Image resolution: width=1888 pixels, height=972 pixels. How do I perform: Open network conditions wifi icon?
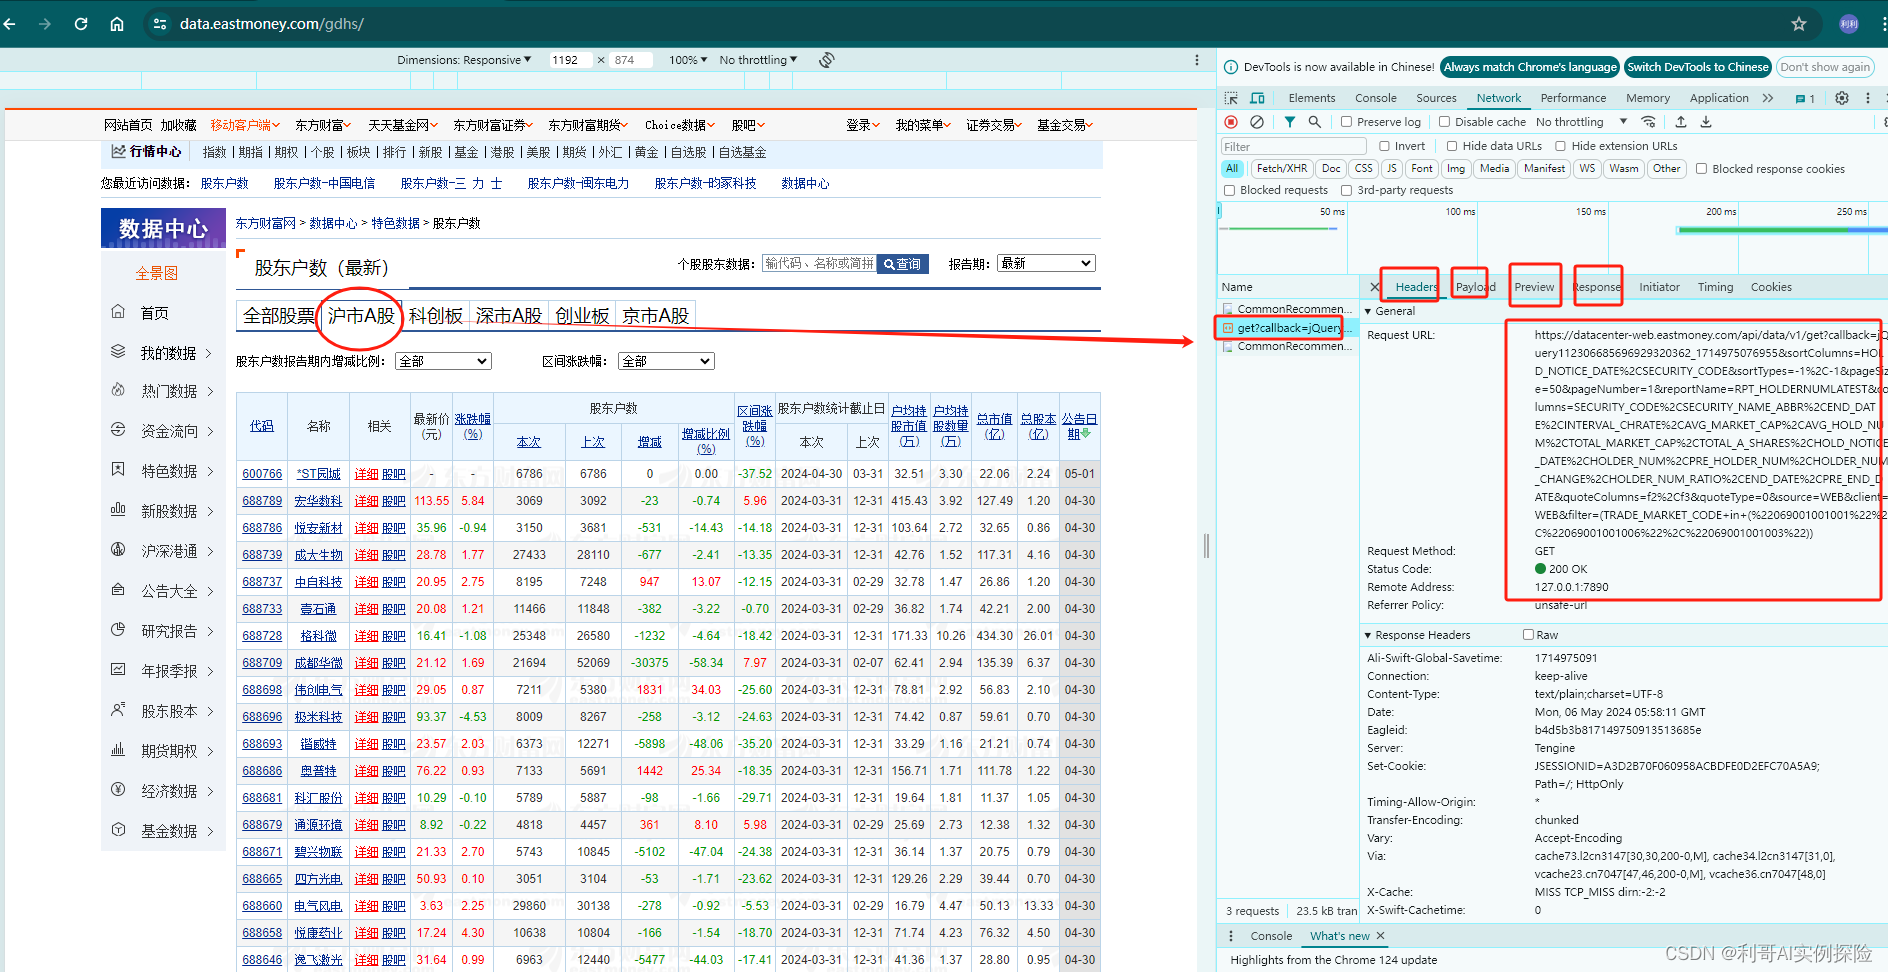click(x=1649, y=122)
